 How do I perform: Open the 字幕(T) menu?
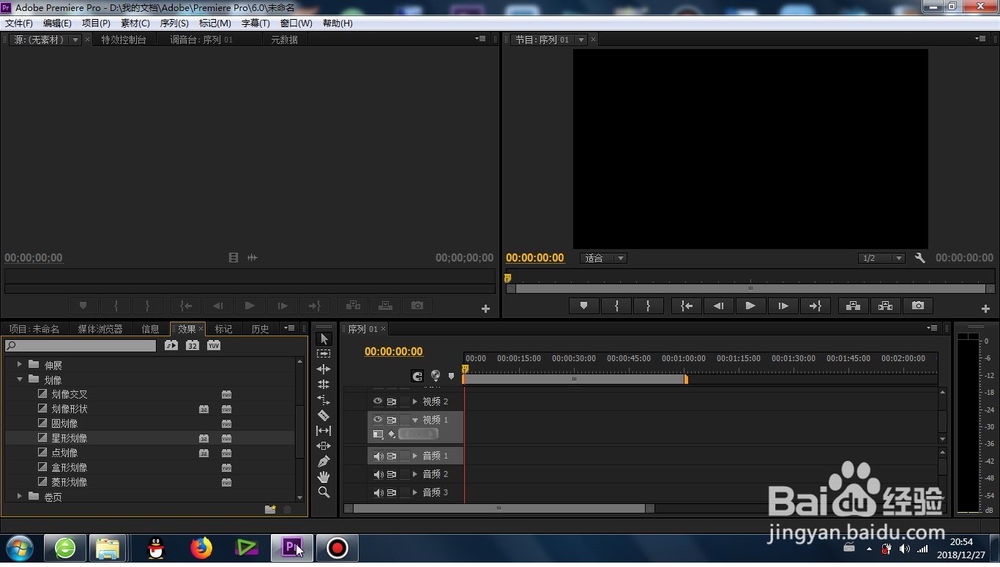[x=255, y=23]
